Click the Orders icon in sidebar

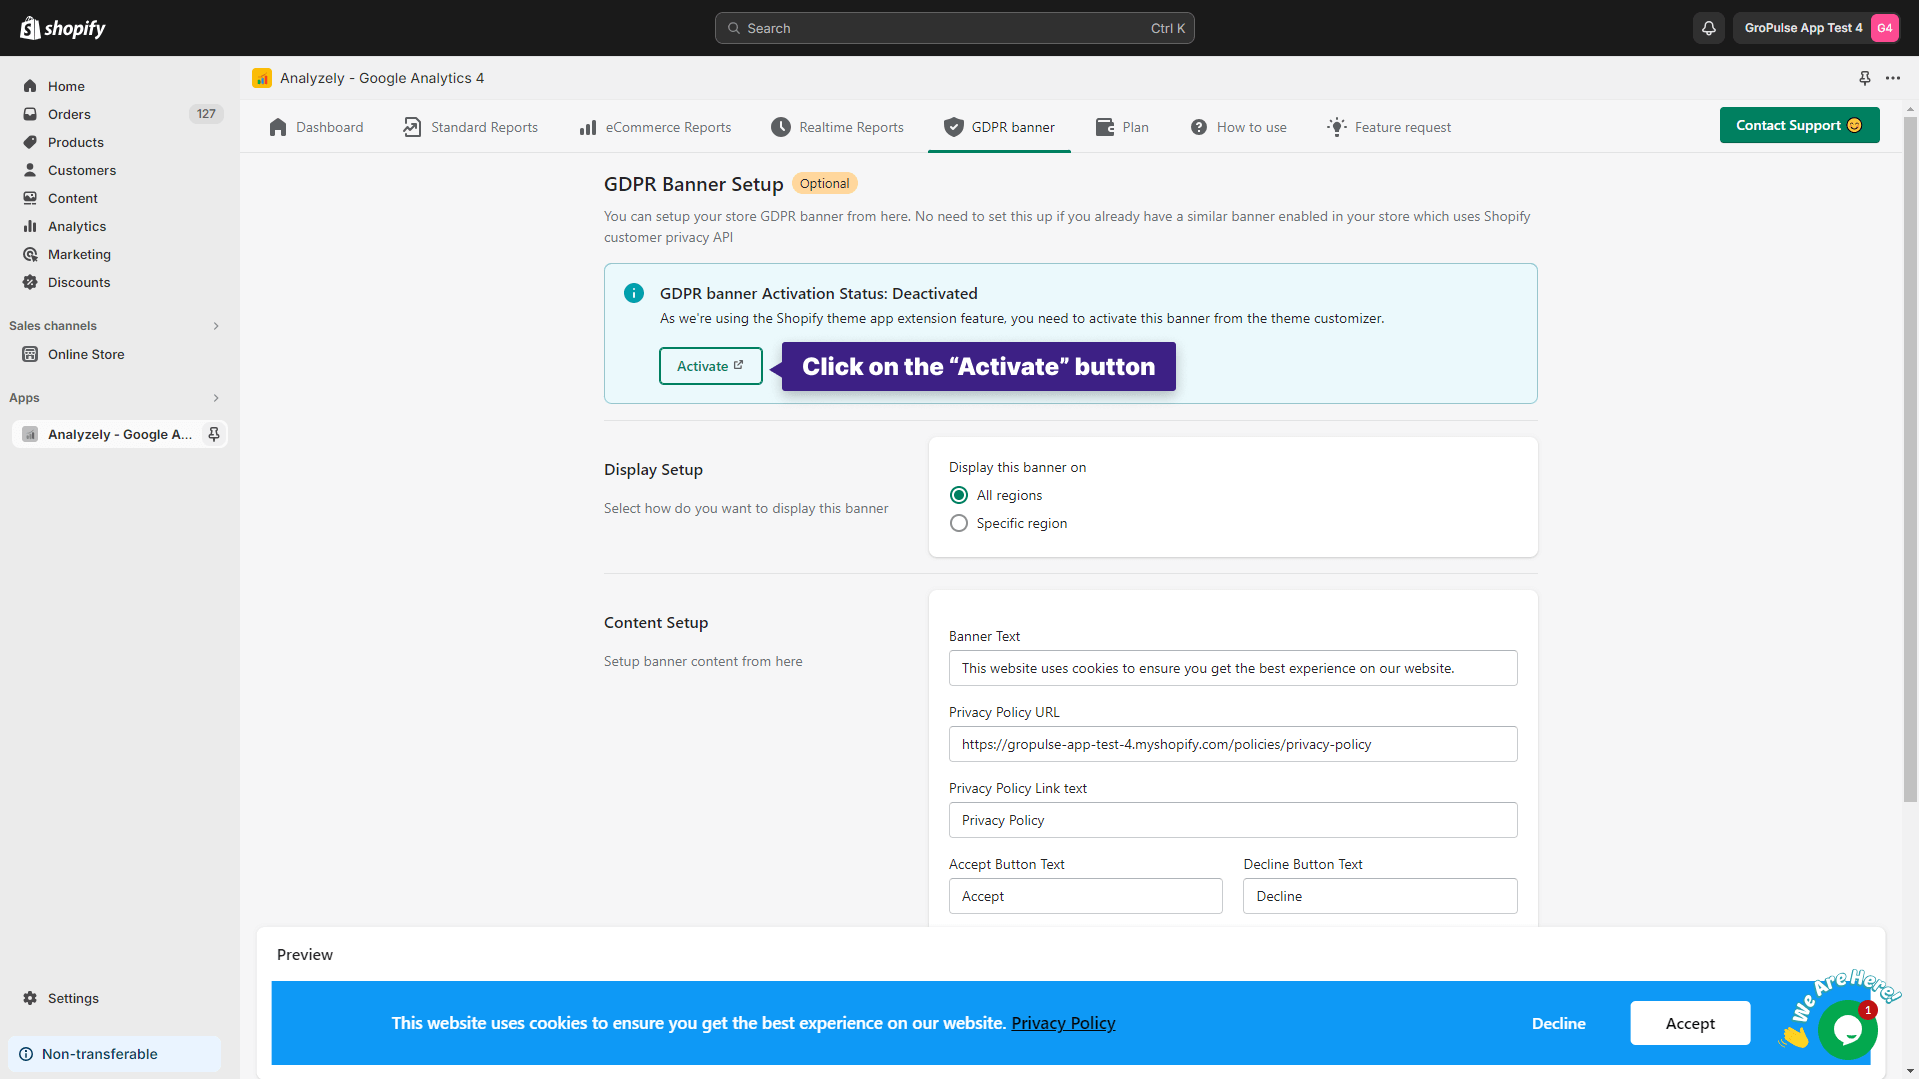pyautogui.click(x=30, y=114)
